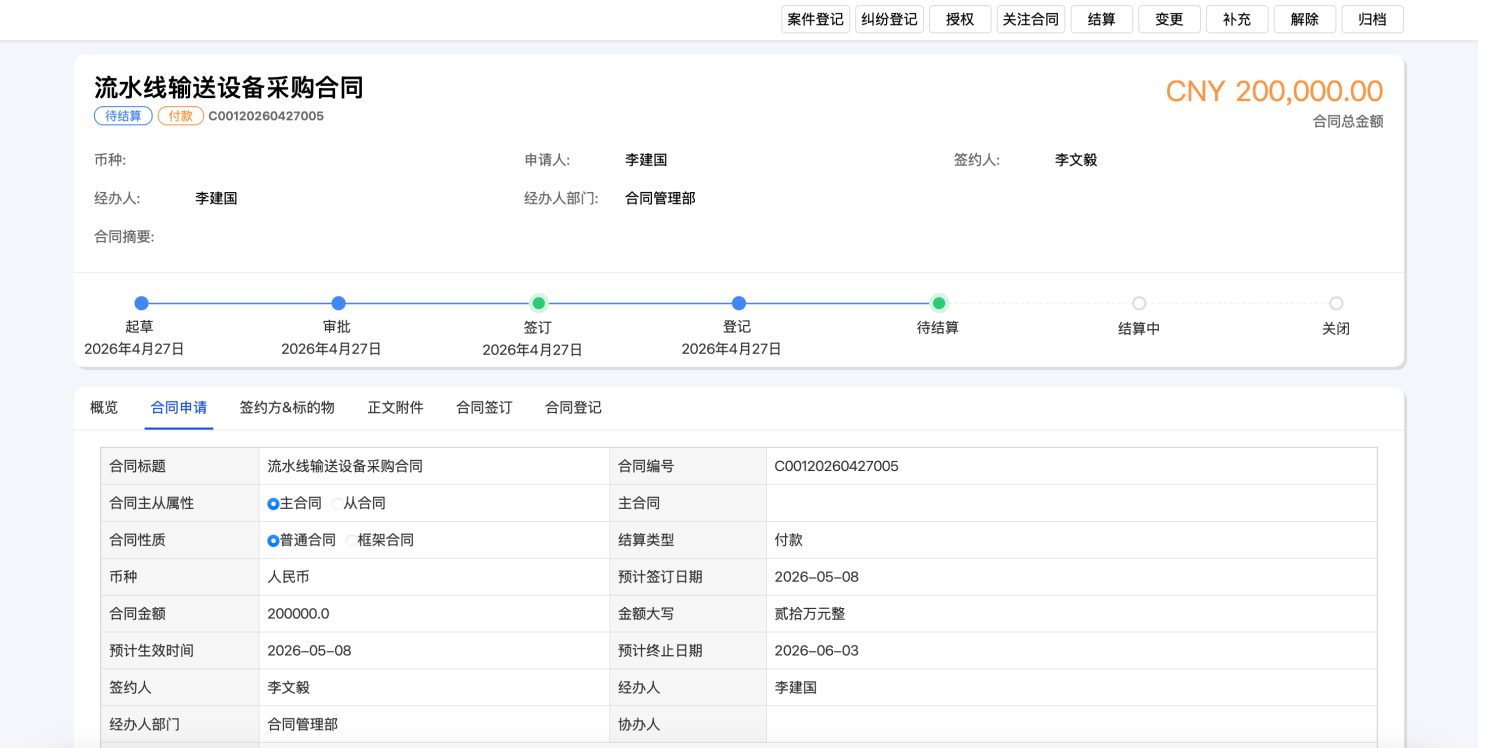Viewport: 1486px width, 748px height.
Task: Start settlement with the 结算 button
Action: pyautogui.click(x=1101, y=19)
